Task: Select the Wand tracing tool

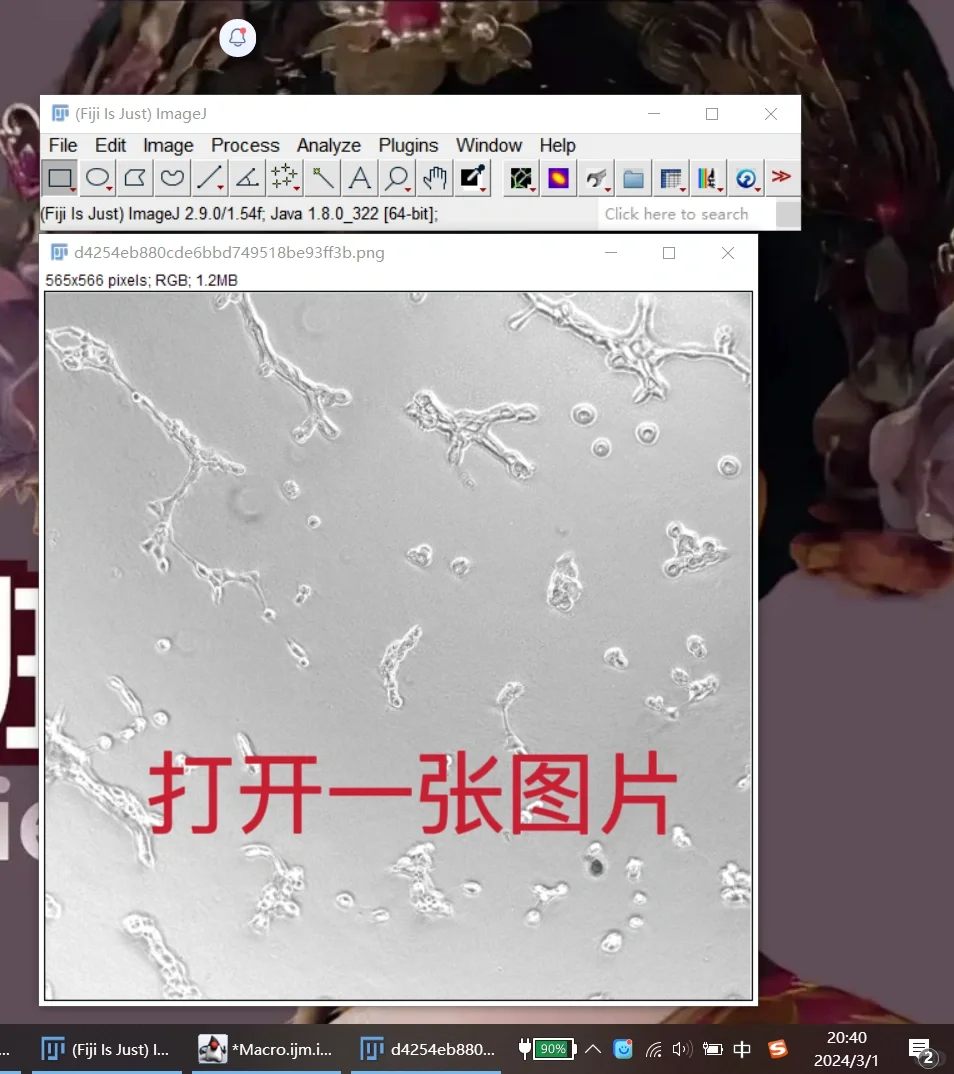Action: click(x=321, y=177)
